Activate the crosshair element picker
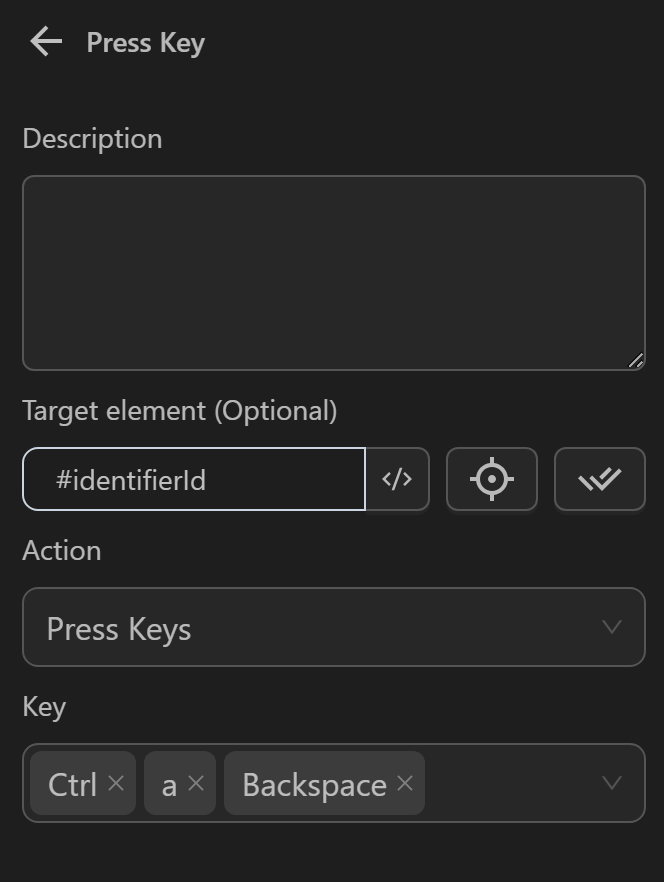Screen dimensions: 664x882 coord(491,479)
